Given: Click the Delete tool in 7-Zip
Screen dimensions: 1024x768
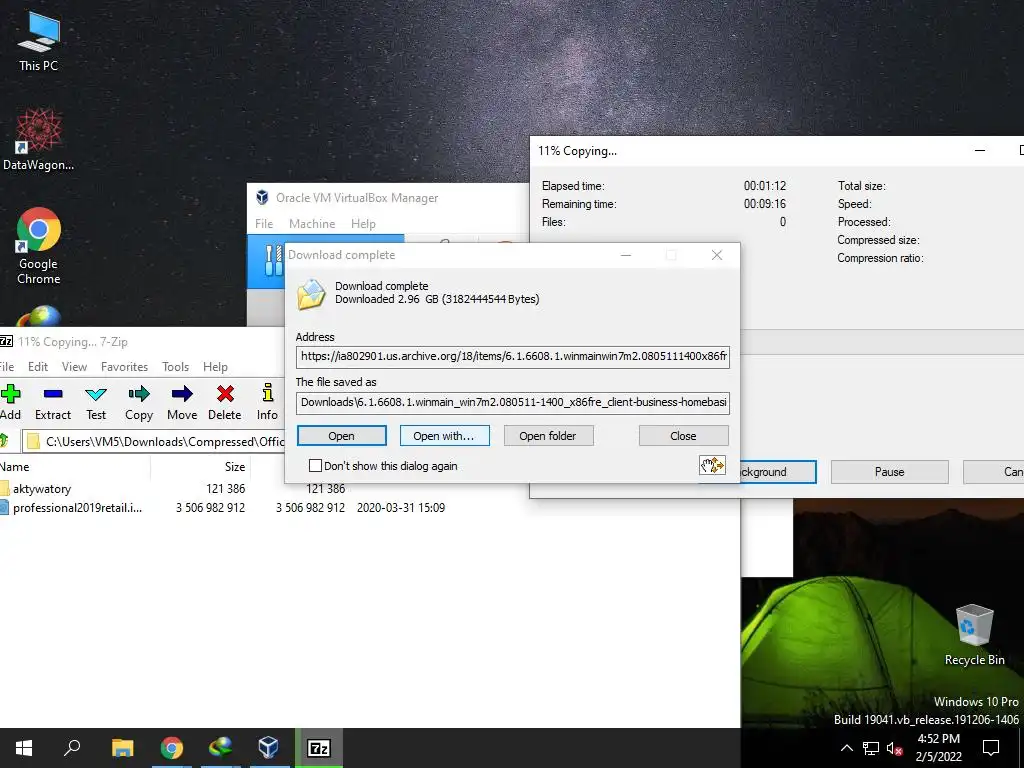Looking at the screenshot, I should click(x=225, y=402).
